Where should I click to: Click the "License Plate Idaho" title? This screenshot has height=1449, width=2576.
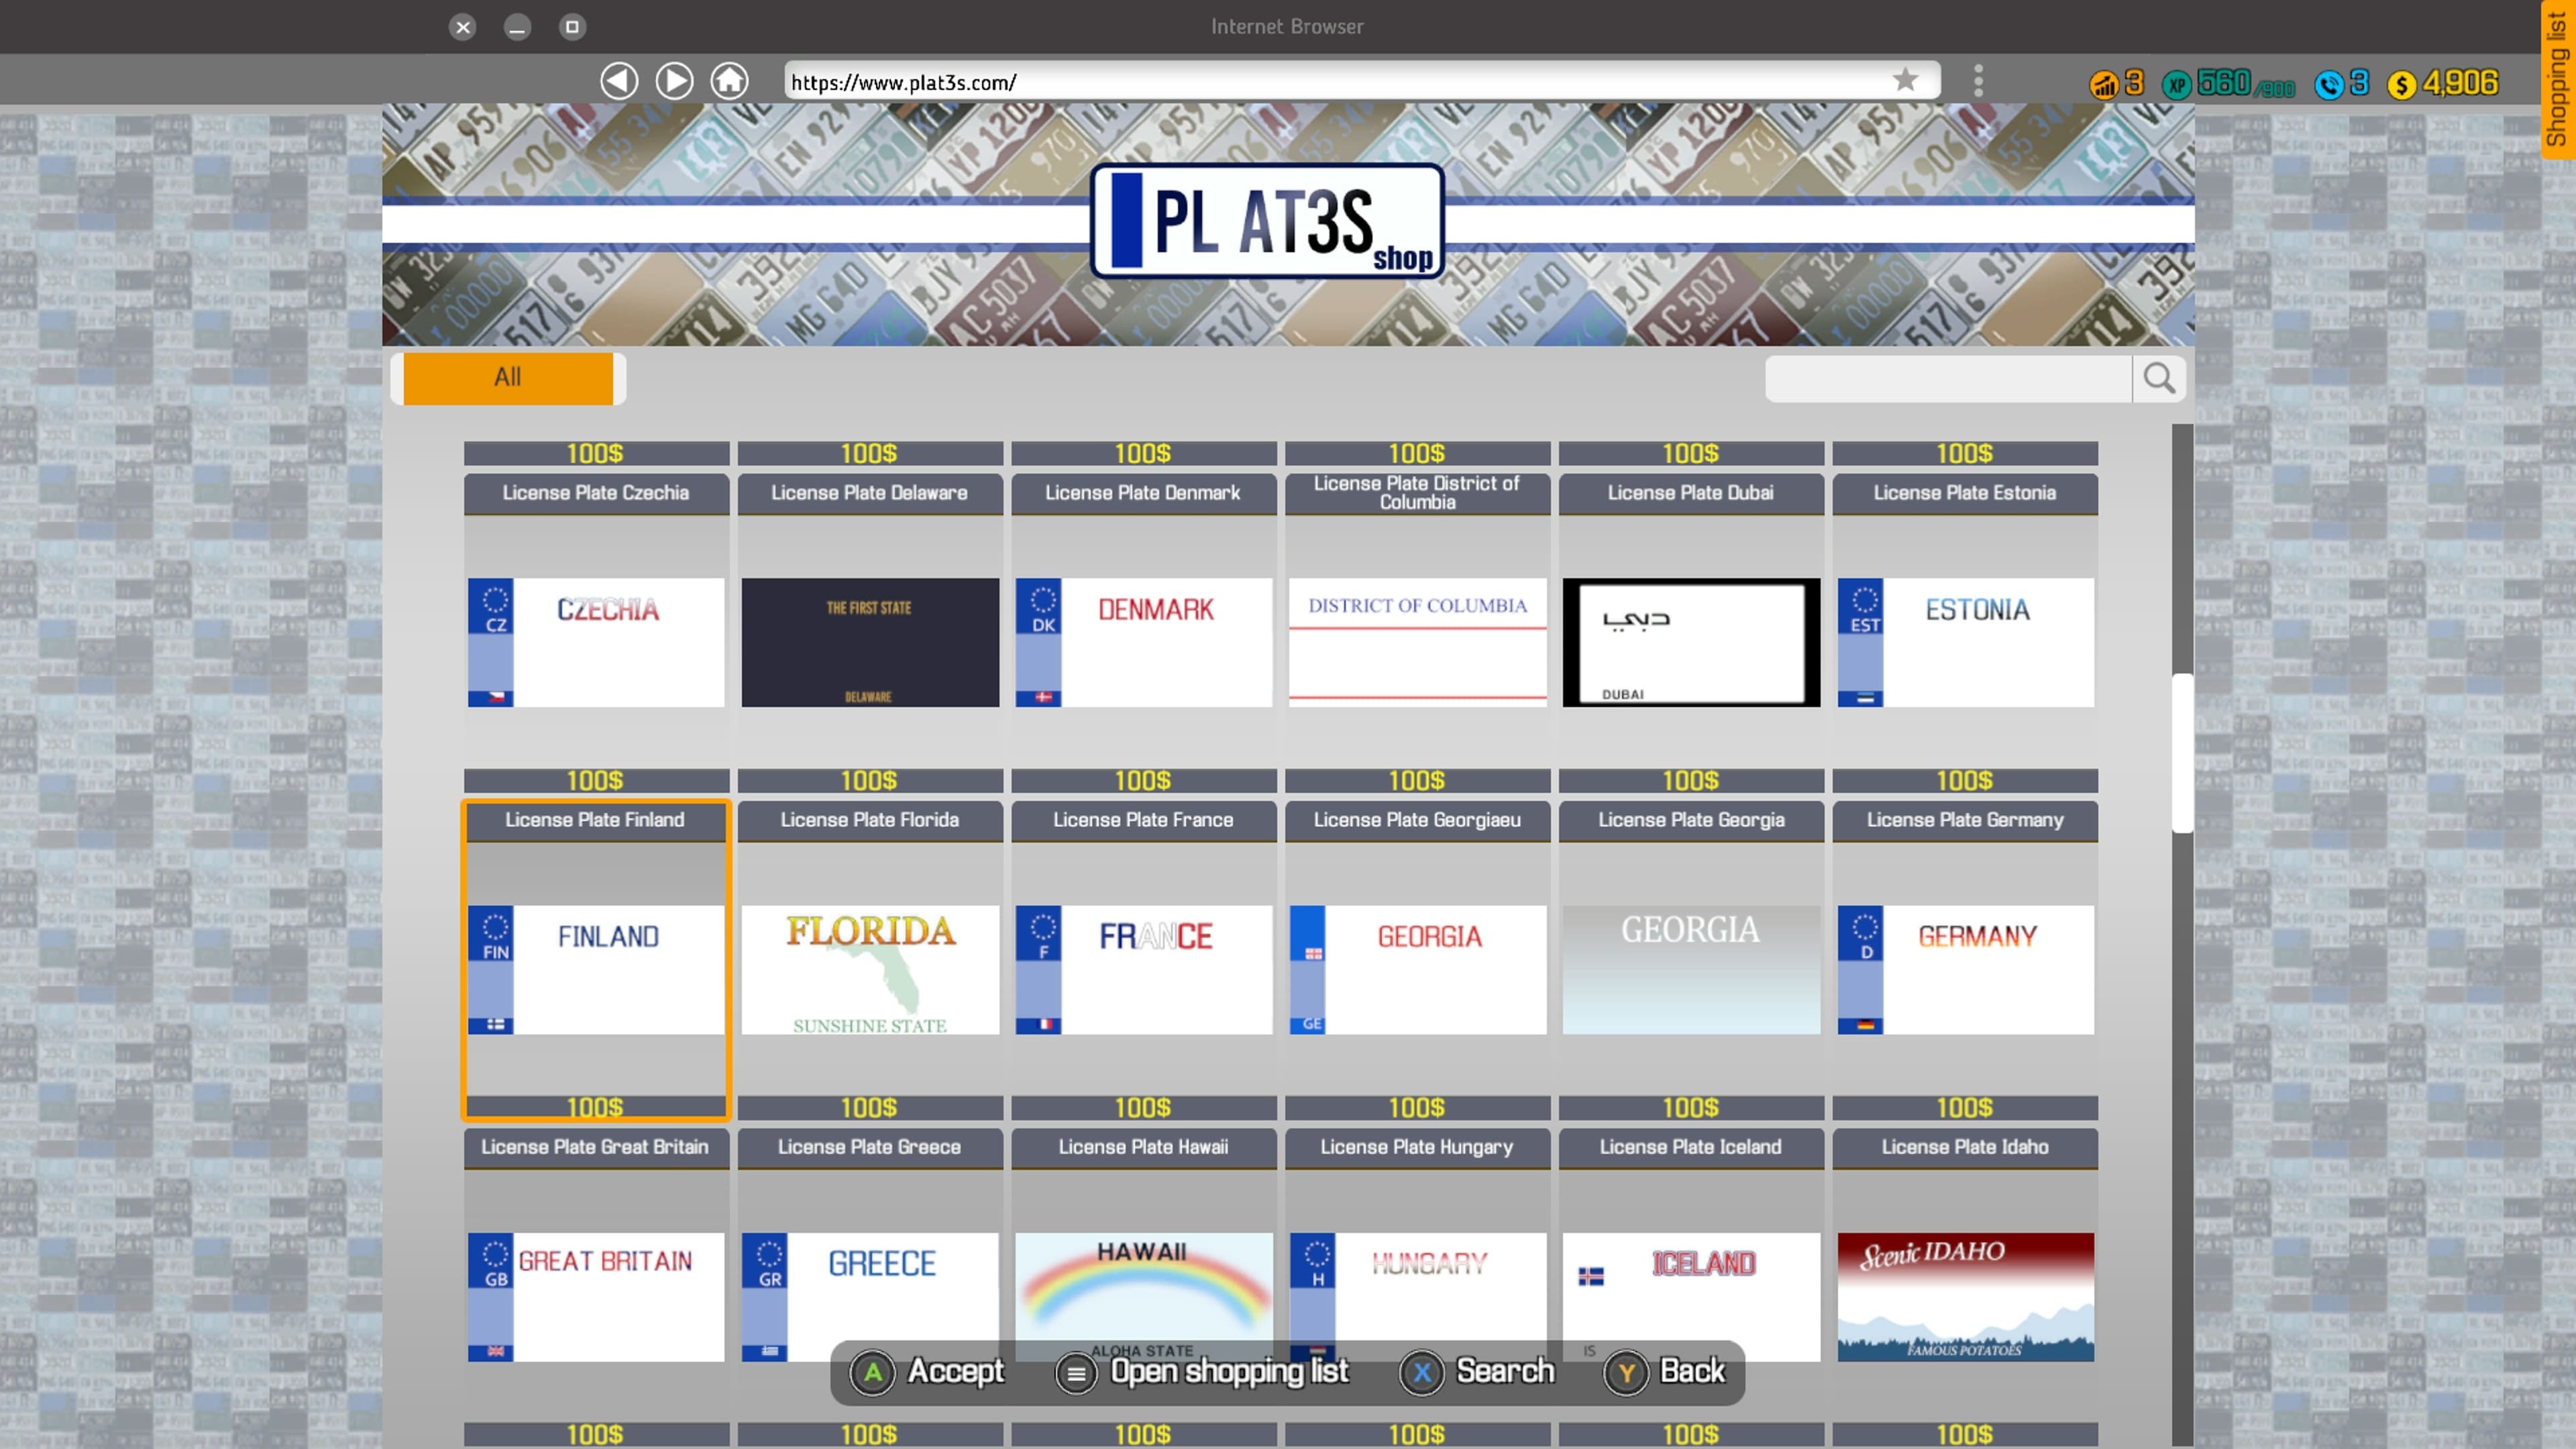tap(1965, 1147)
